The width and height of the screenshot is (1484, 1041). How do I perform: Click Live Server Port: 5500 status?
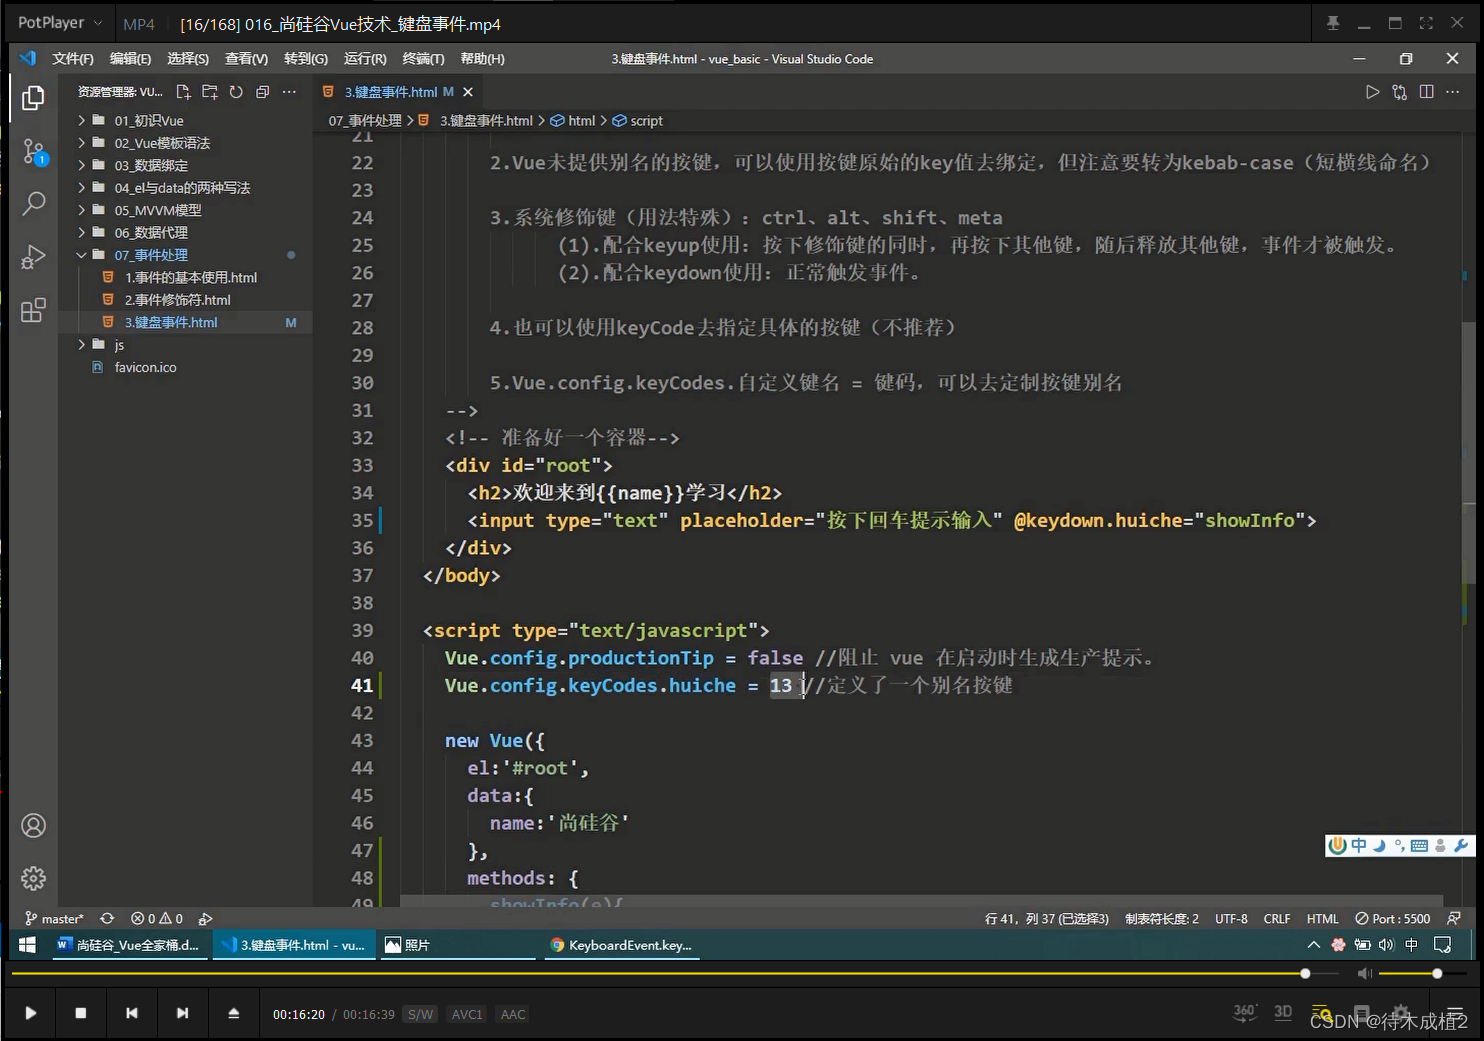point(1392,918)
